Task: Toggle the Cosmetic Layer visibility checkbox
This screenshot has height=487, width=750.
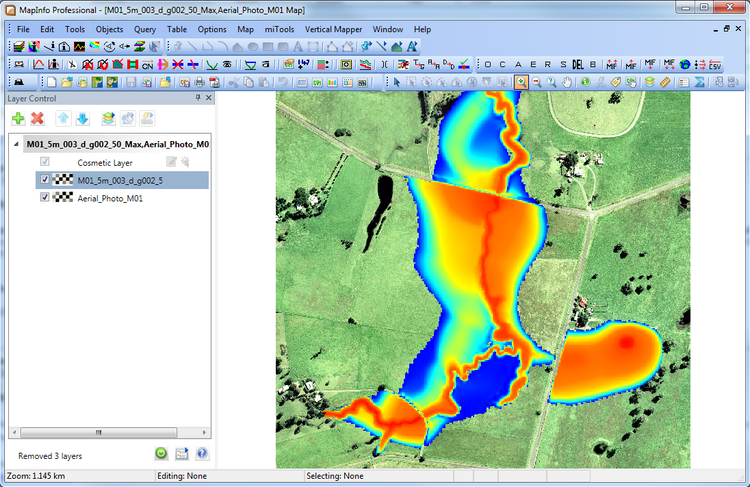Action: pyautogui.click(x=44, y=162)
